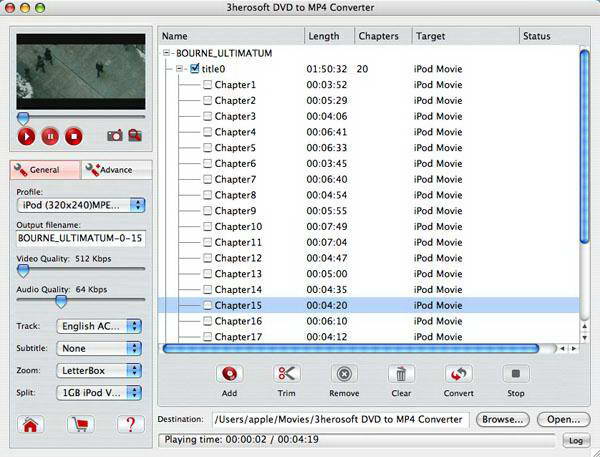Open the Track dropdown
Viewport: 600px width, 457px height.
(99, 326)
